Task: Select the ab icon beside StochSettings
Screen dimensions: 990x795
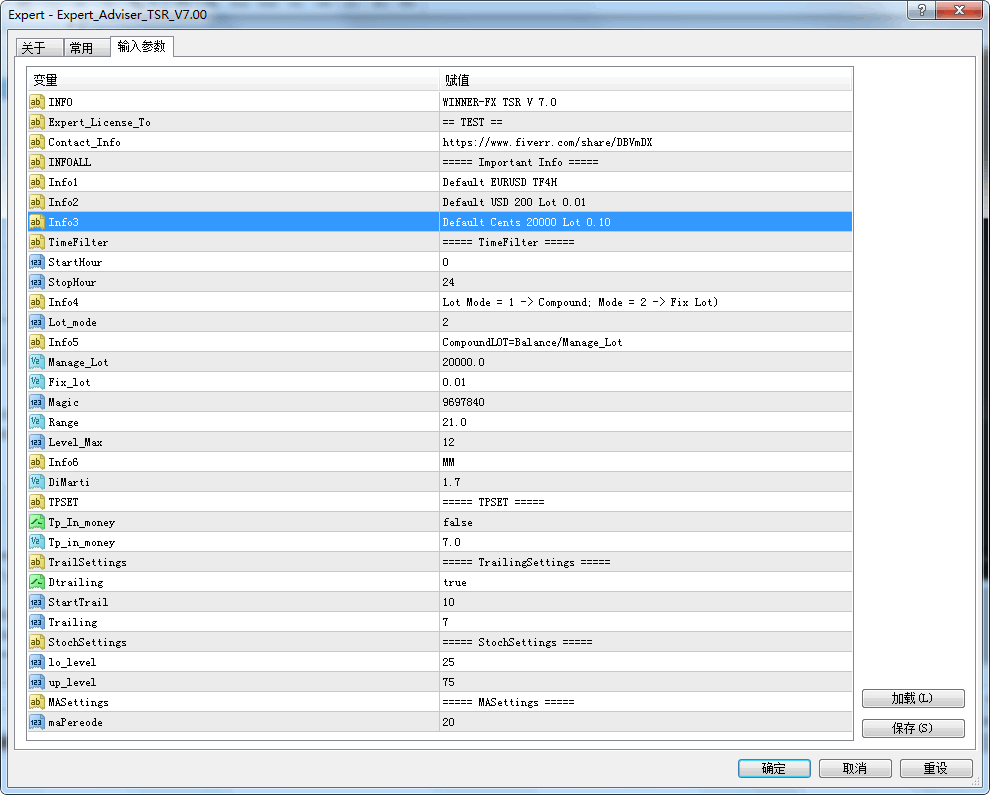Action: coord(35,642)
